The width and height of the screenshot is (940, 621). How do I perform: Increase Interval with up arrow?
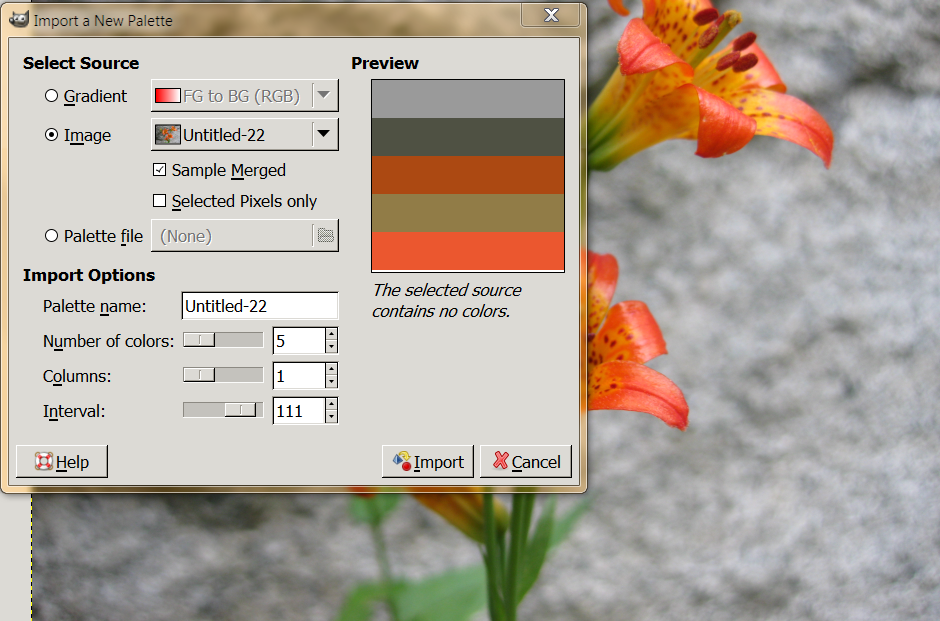pos(332,404)
